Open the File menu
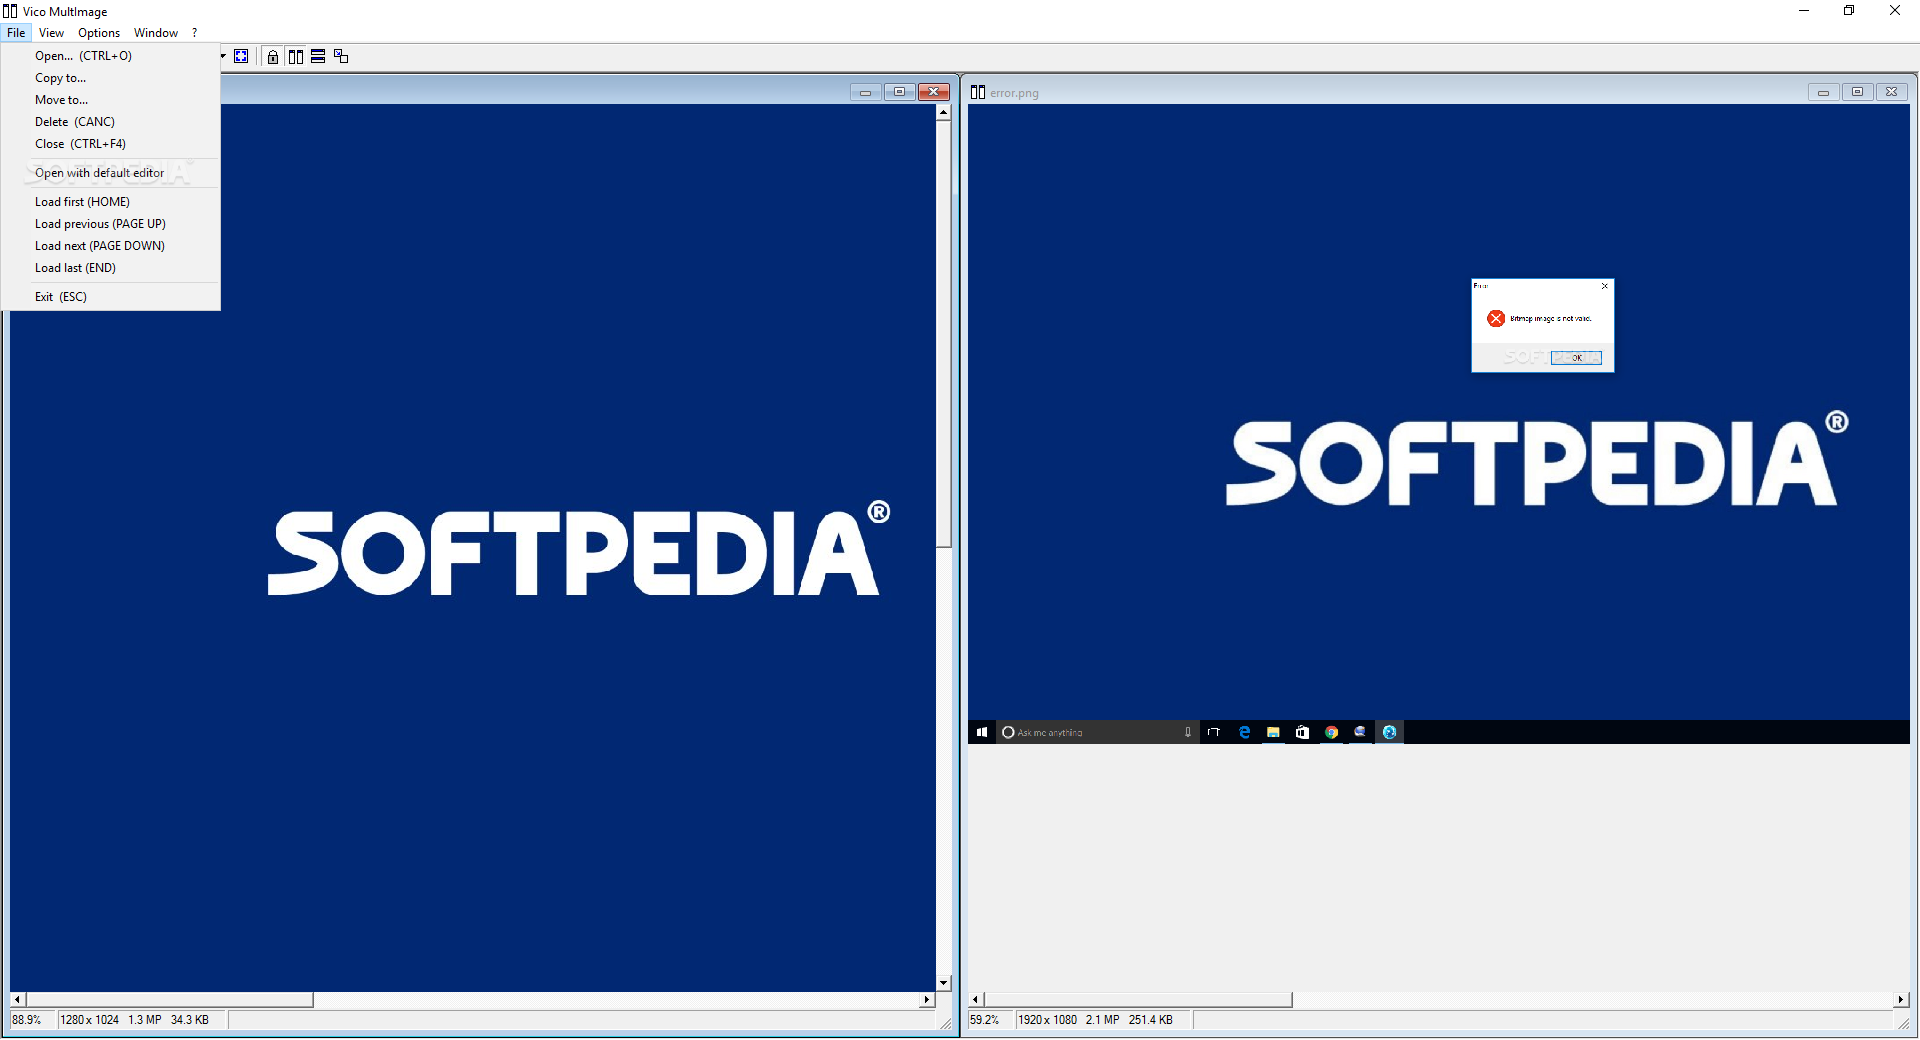Screen dimensions: 1920x1040 pos(16,33)
